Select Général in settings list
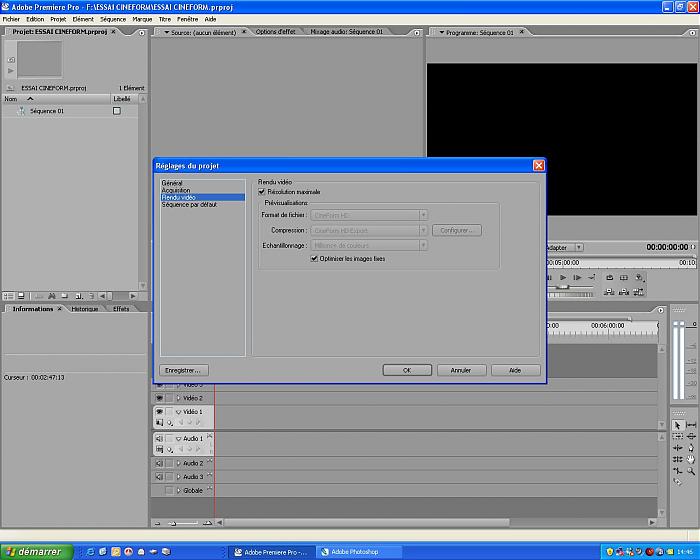This screenshot has width=700, height=560. coord(172,183)
